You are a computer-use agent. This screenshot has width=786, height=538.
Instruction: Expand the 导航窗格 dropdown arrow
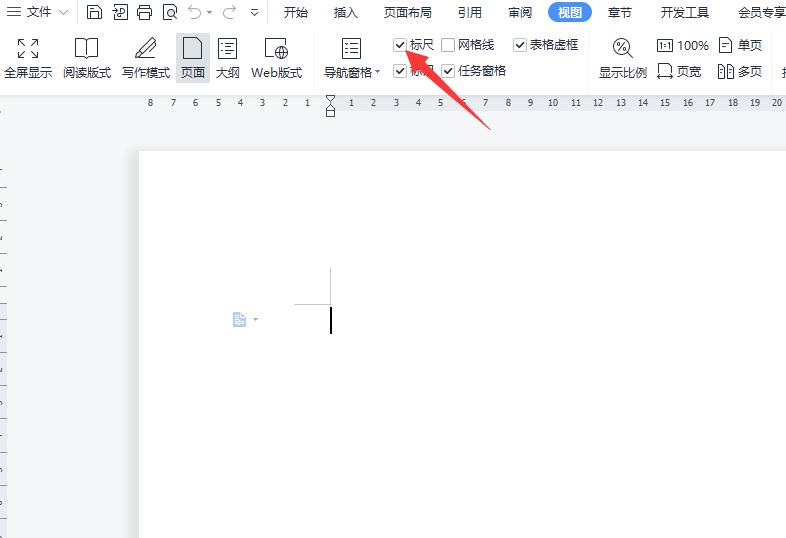[377, 73]
